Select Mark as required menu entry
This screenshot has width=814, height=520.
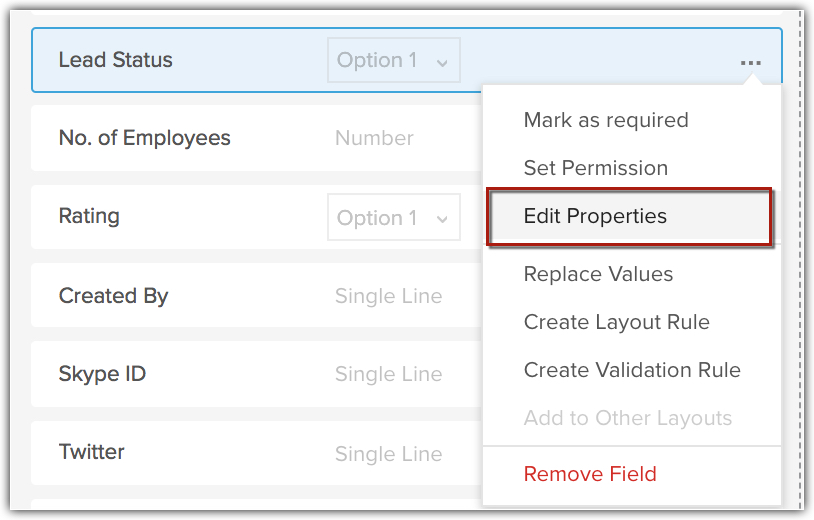(605, 120)
